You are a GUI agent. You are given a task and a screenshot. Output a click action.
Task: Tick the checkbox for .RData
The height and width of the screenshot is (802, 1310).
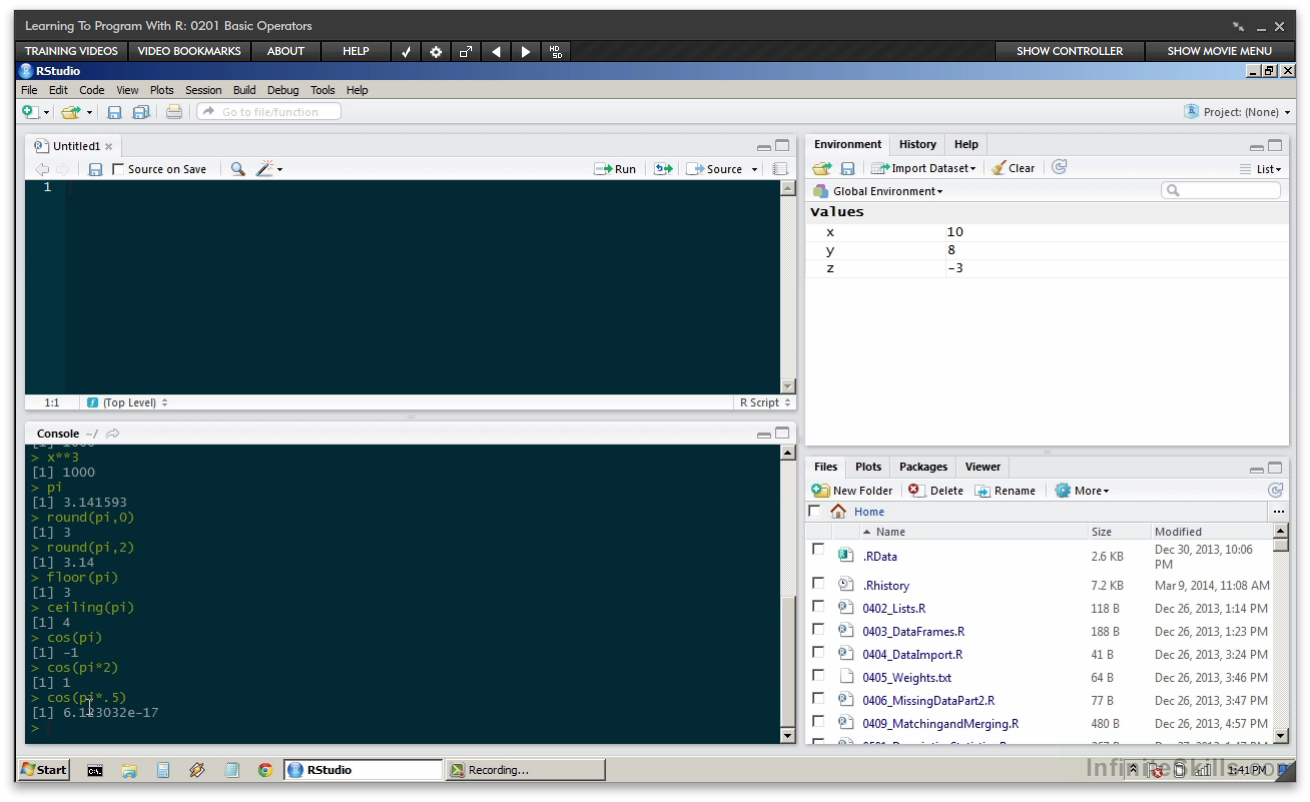[x=818, y=549]
